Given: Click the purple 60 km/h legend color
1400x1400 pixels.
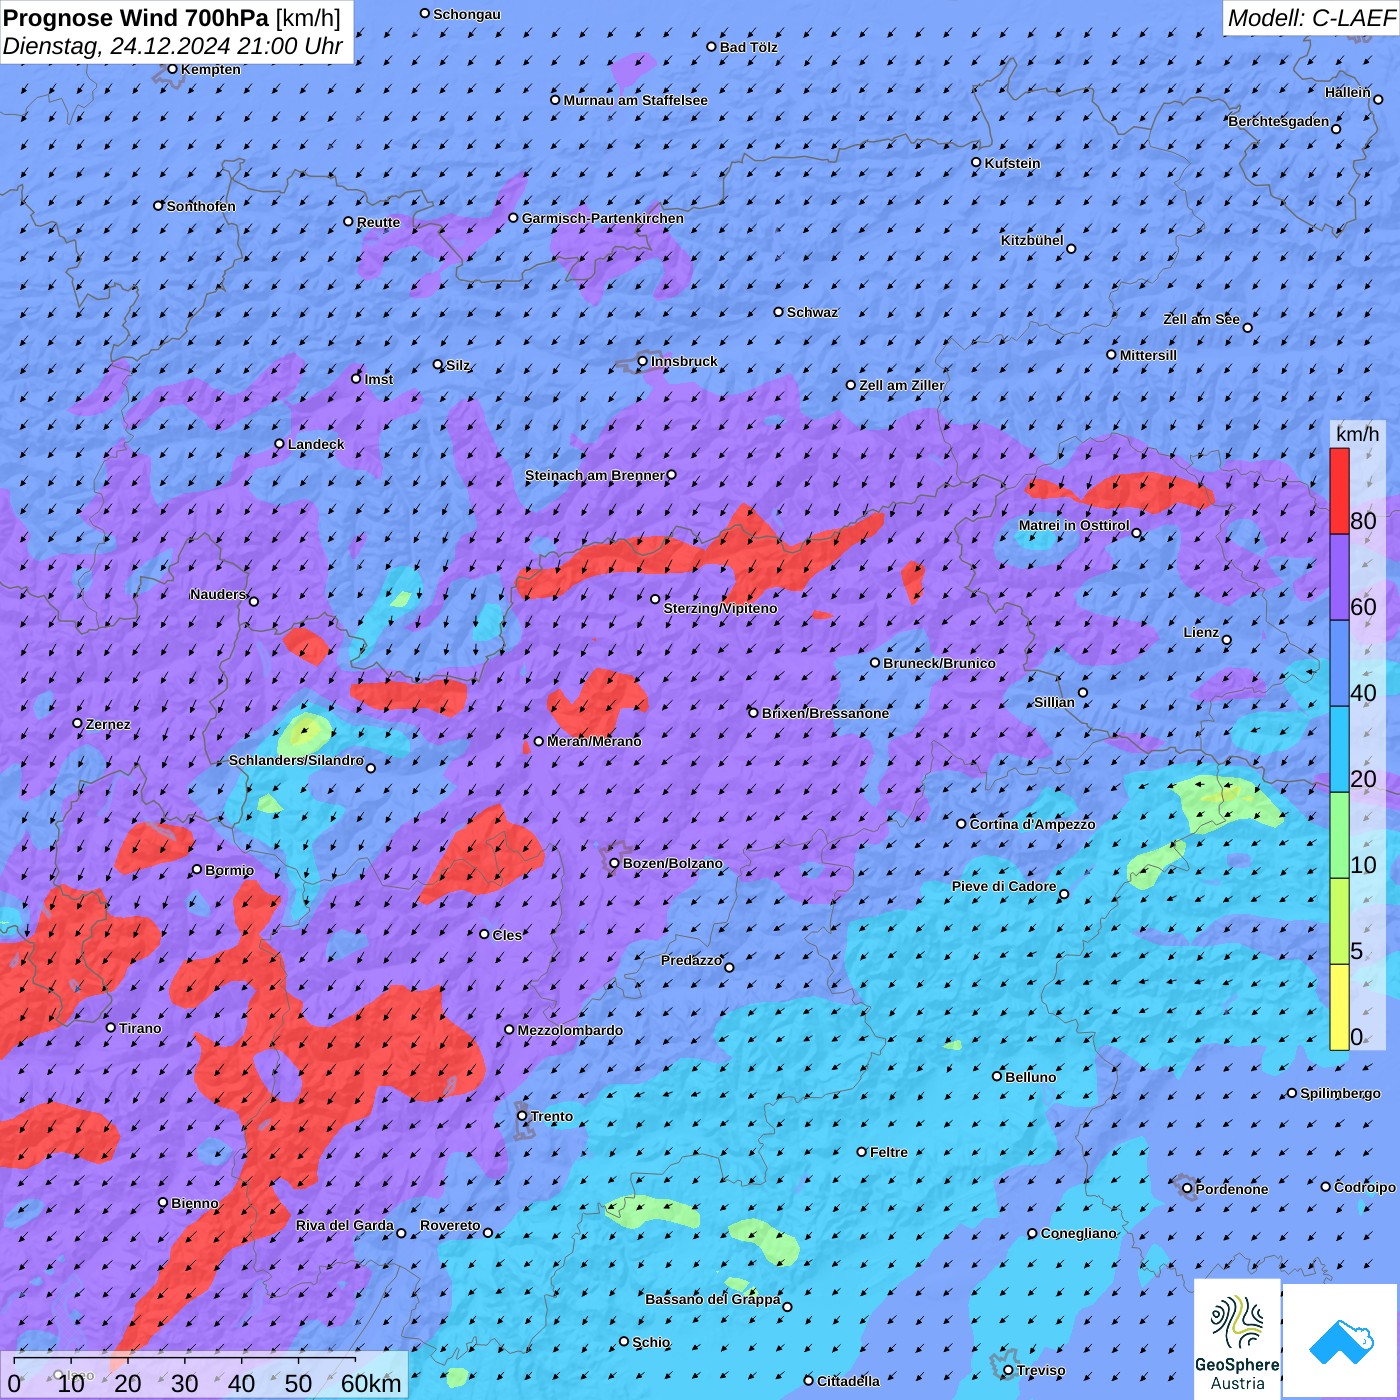Looking at the screenshot, I should coord(1339,578).
